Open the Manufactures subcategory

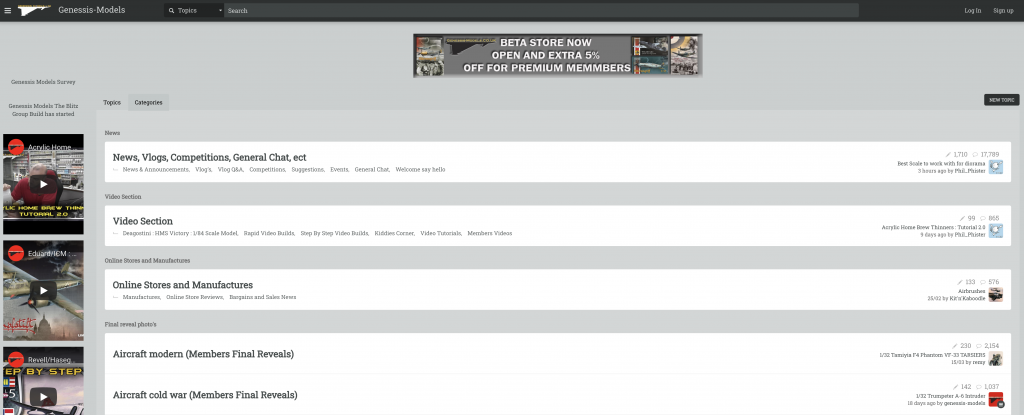tap(141, 297)
